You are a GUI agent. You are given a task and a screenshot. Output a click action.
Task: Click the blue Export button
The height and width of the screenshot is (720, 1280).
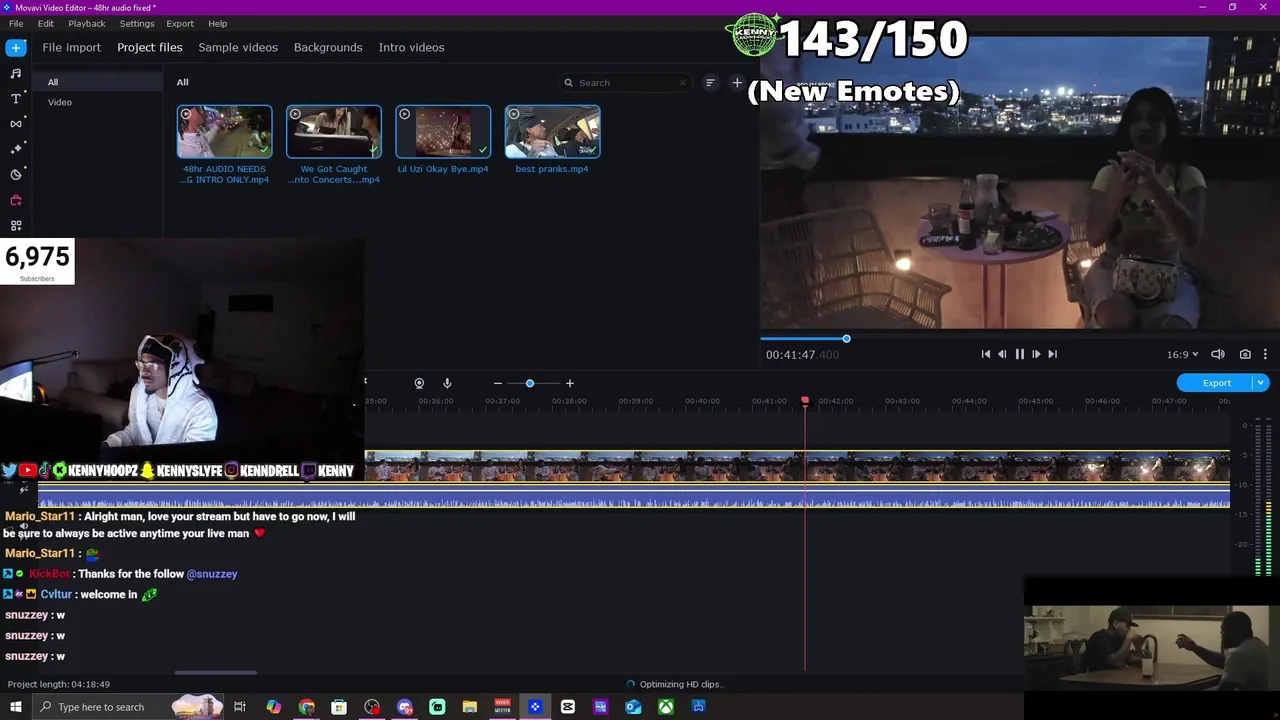[1216, 383]
